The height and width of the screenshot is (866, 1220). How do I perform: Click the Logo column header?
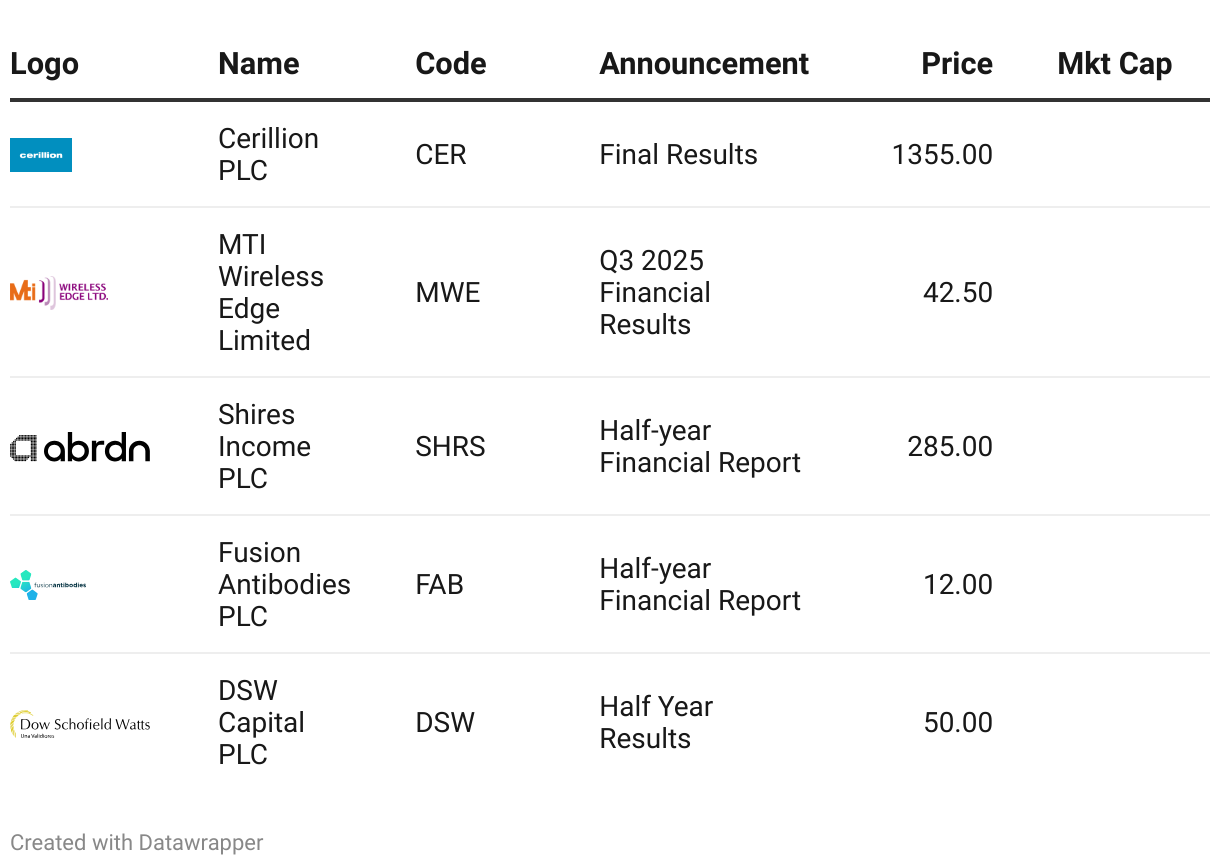[44, 64]
